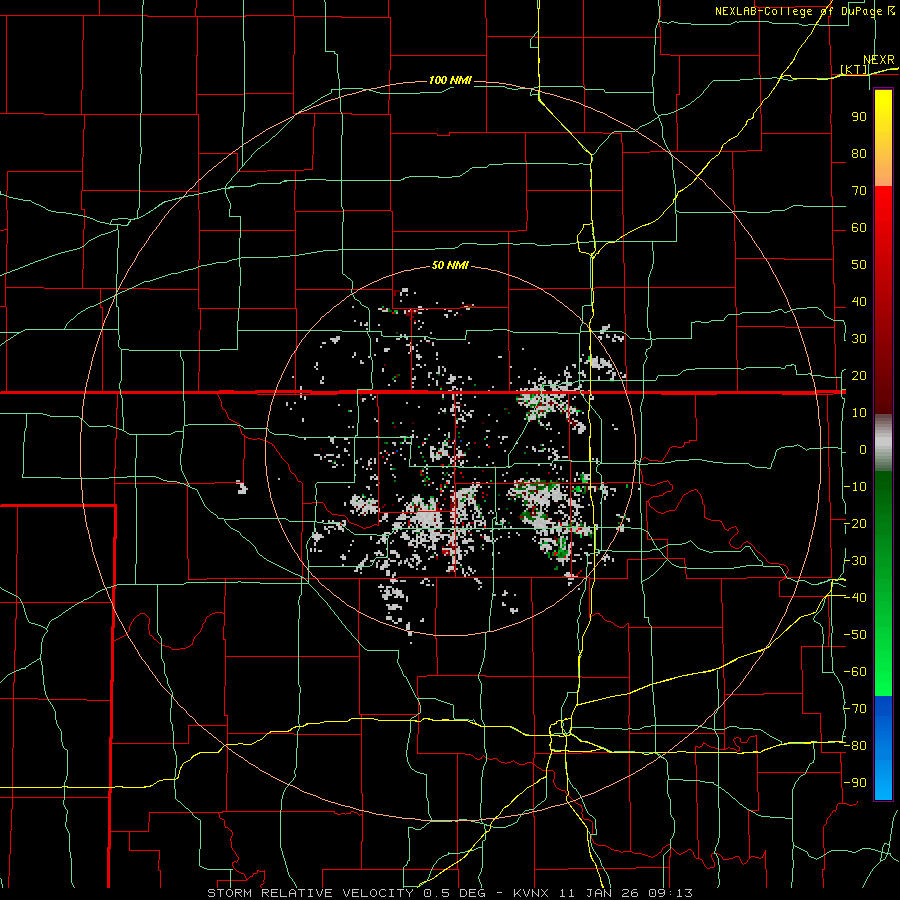Screen dimensions: 900x900
Task: Click the "50 NMI" range ring label
Action: pos(451,265)
